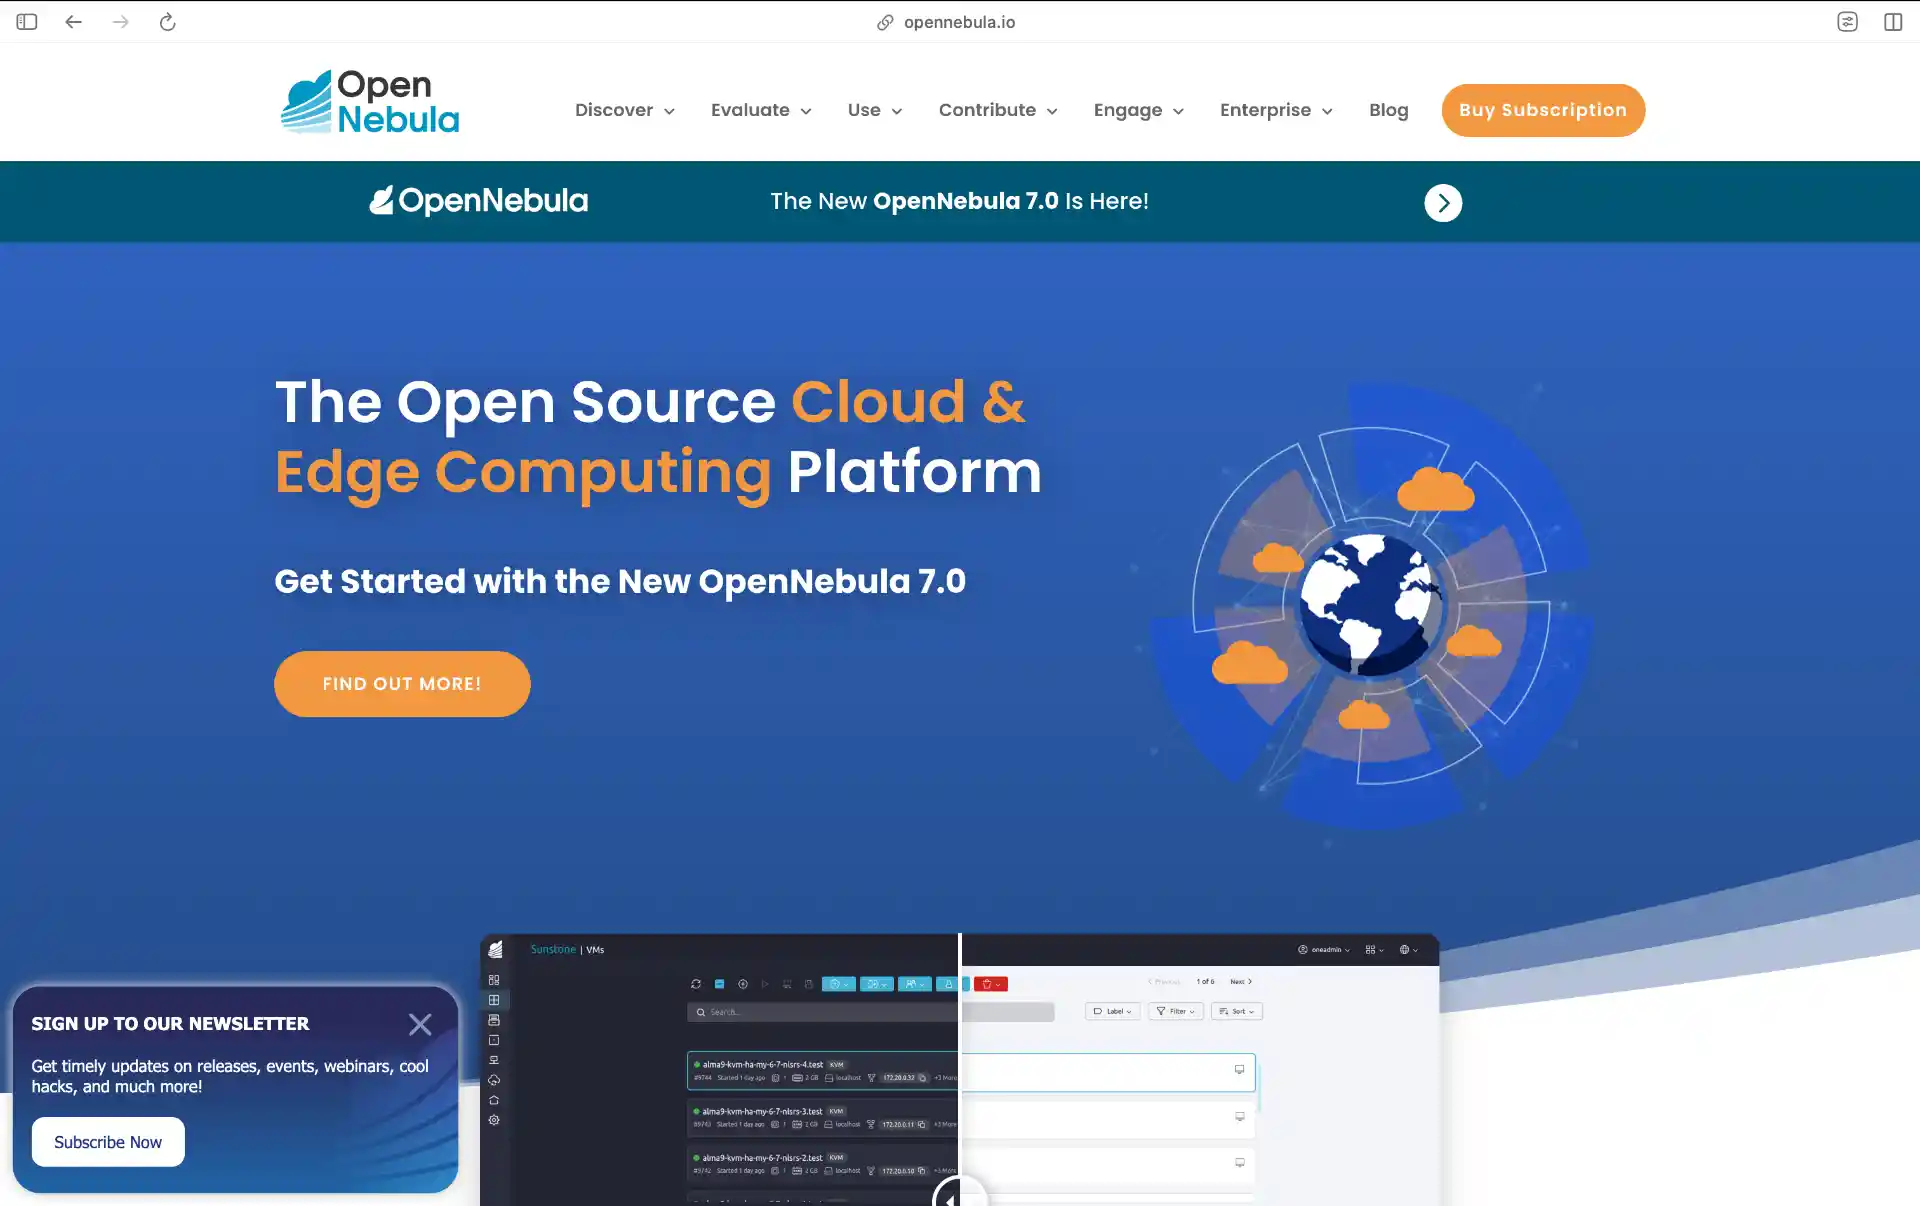Open the VNC console monitor icon on the VM row
Screen dimensions: 1920x1206
(x=1240, y=1071)
